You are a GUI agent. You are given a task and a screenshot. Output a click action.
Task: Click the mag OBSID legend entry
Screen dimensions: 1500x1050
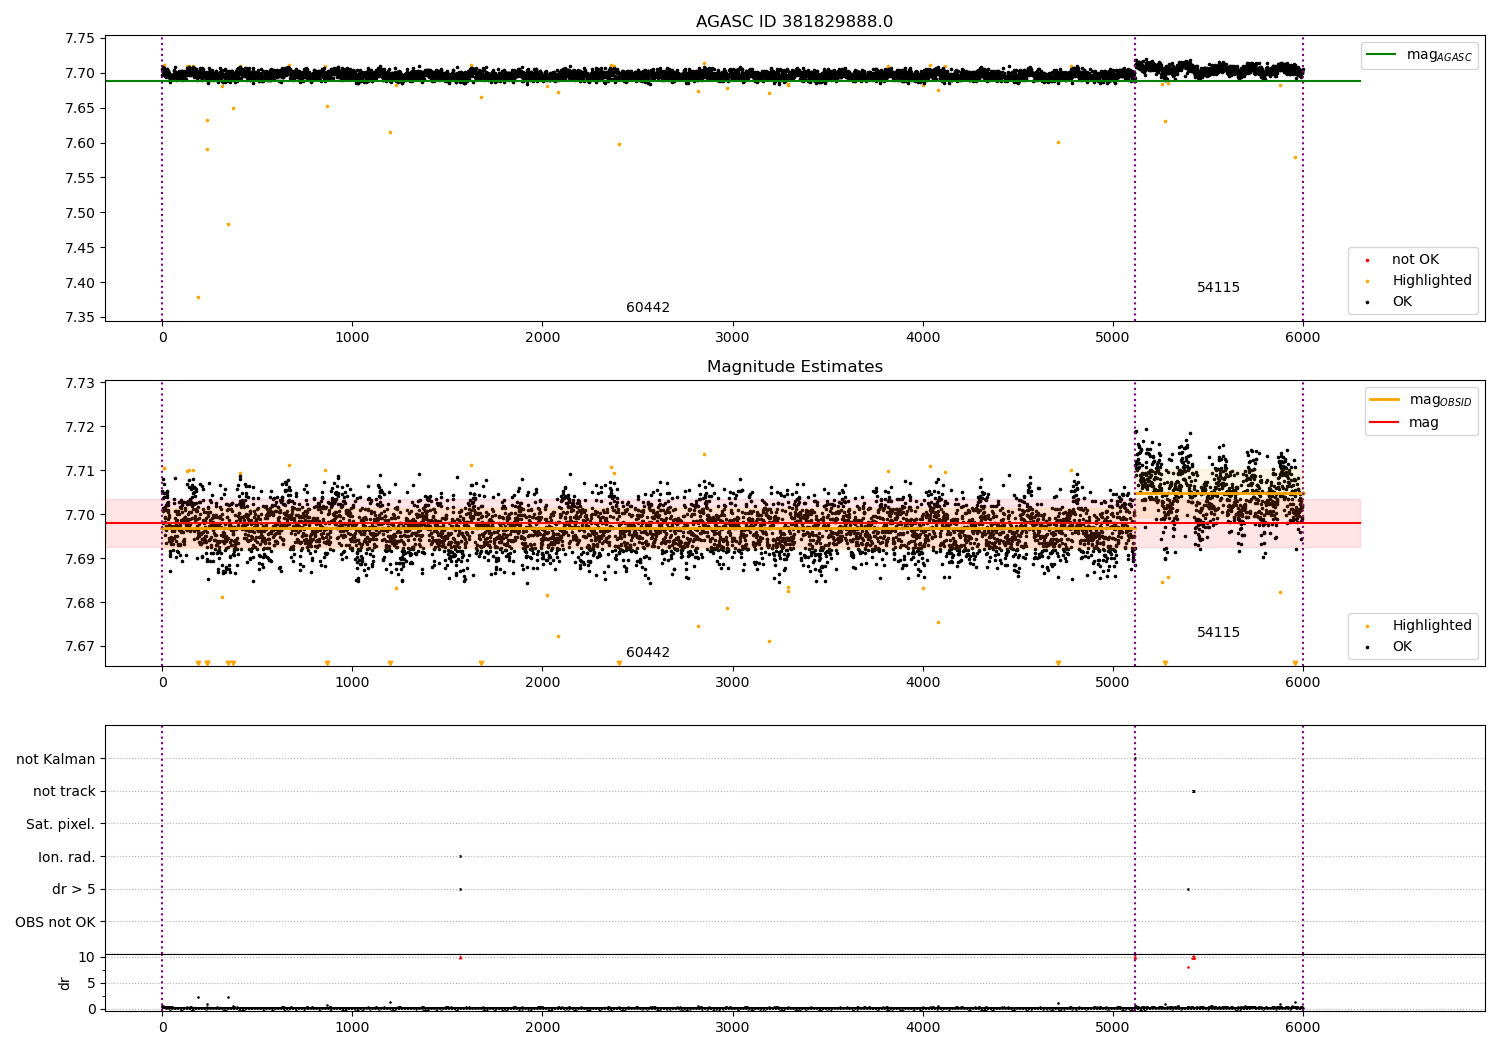1421,400
